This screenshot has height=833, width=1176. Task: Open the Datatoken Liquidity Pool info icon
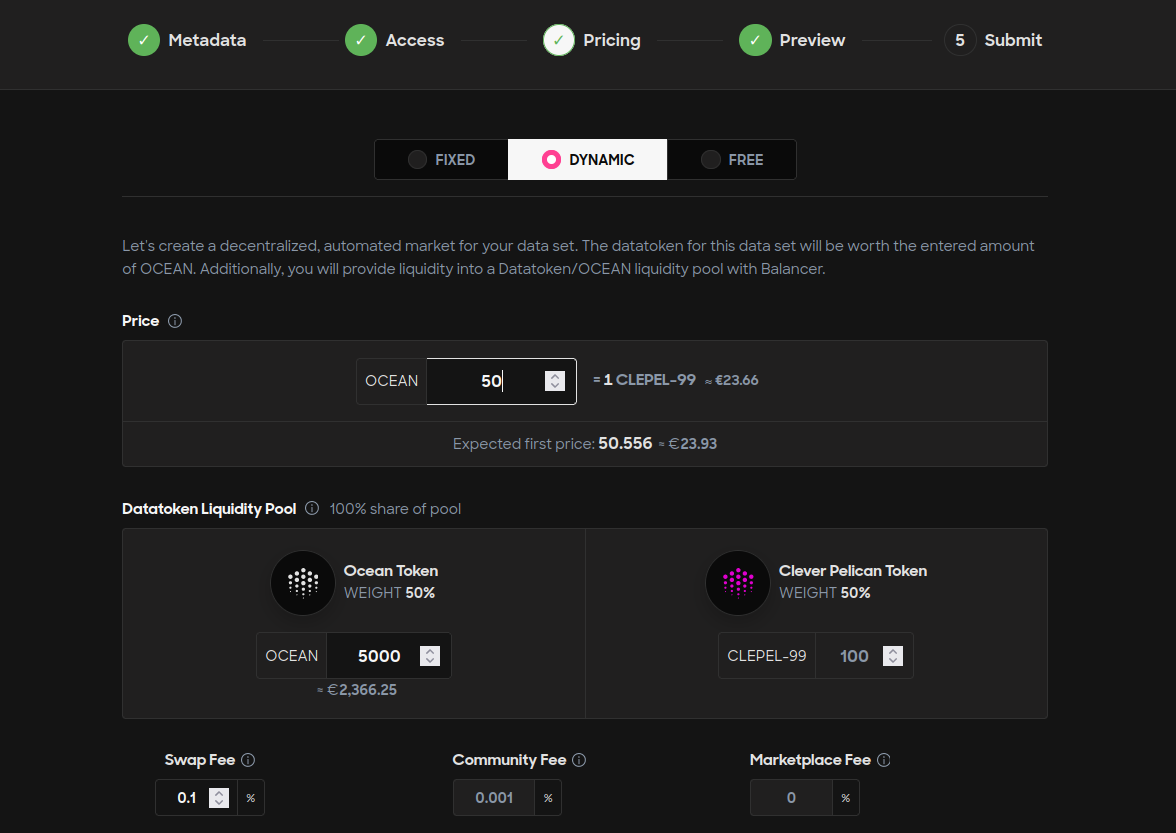(312, 508)
